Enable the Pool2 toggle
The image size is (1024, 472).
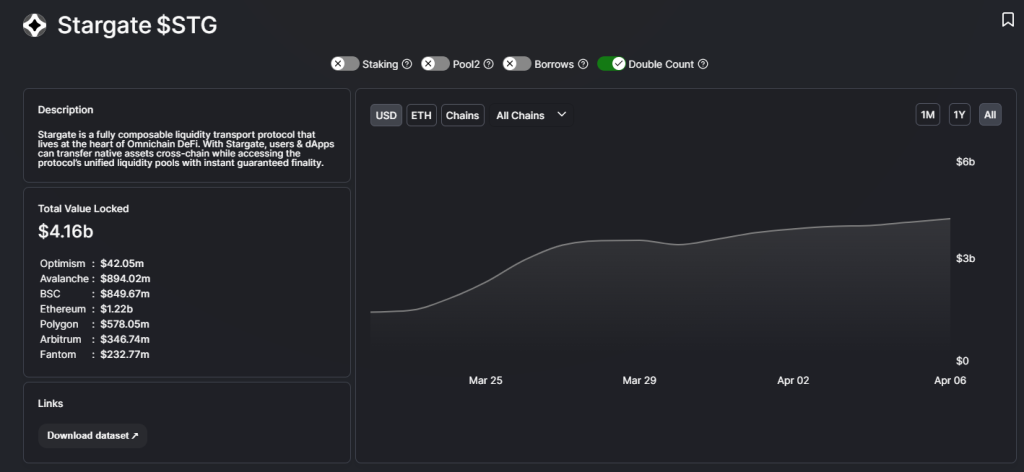pos(435,64)
